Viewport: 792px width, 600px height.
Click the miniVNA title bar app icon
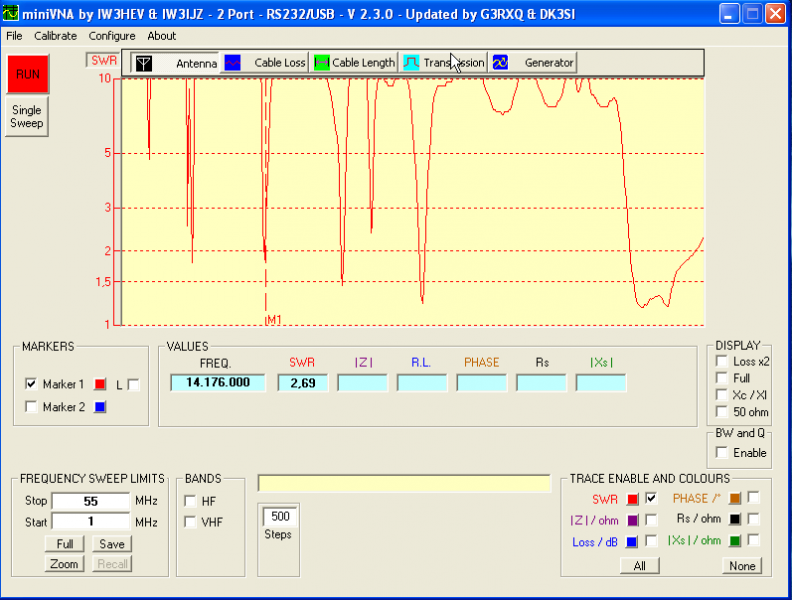(x=11, y=13)
